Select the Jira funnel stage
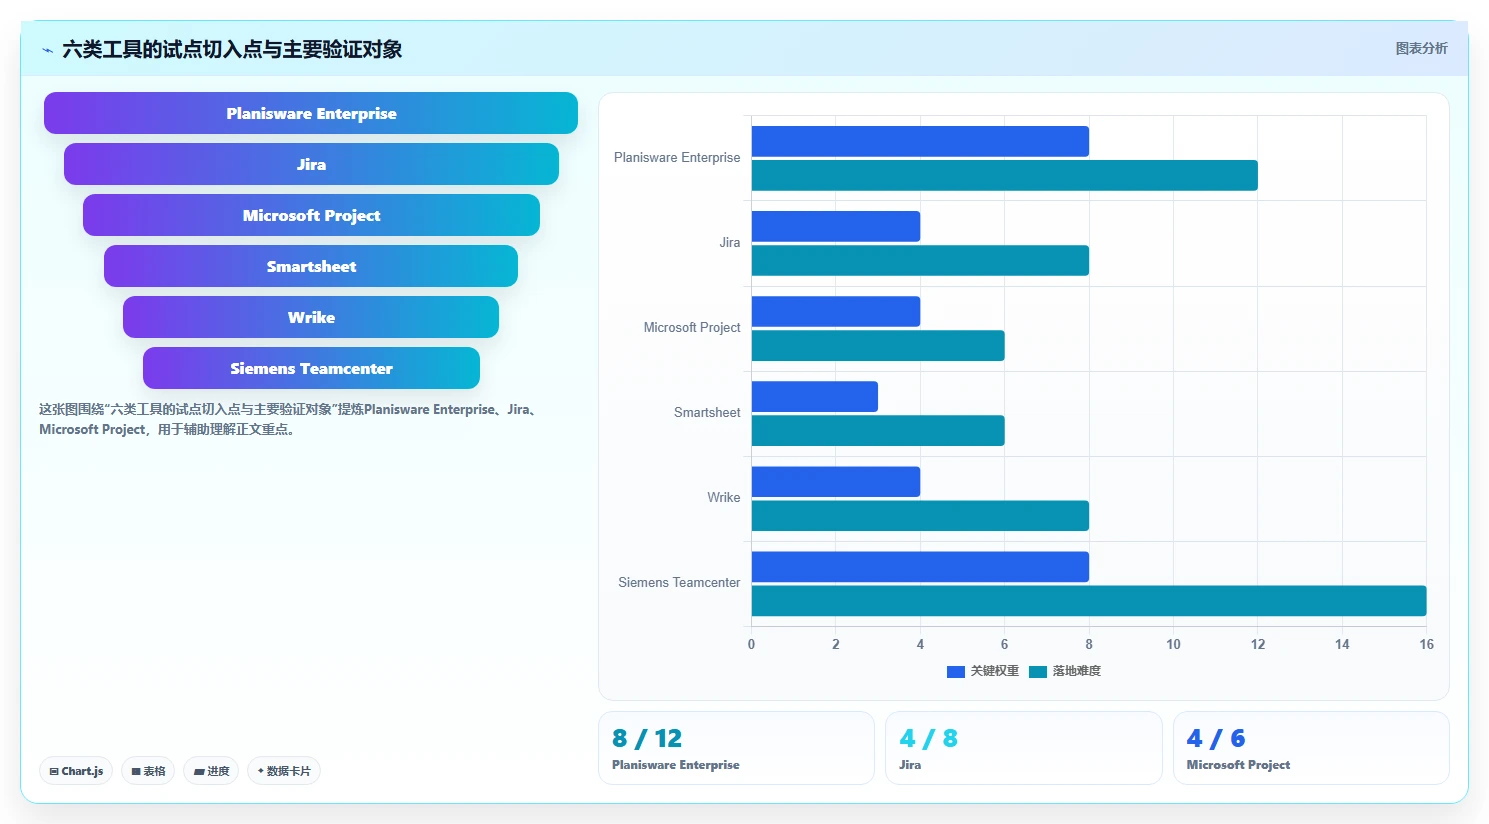 (x=311, y=164)
